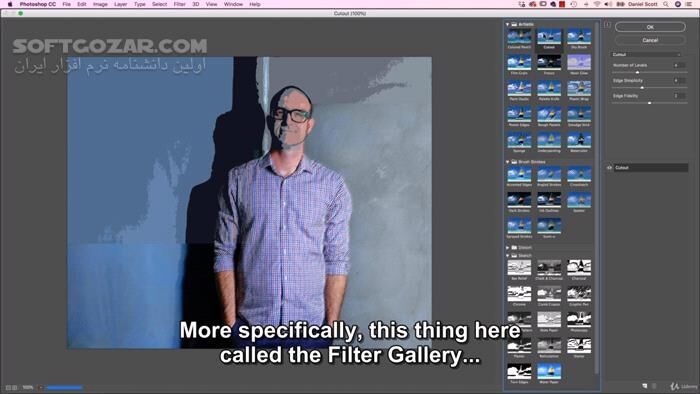Screen dimensions: 700x394
Task: Apply the Photocopy sketch filter thumbnail
Action: [x=579, y=319]
